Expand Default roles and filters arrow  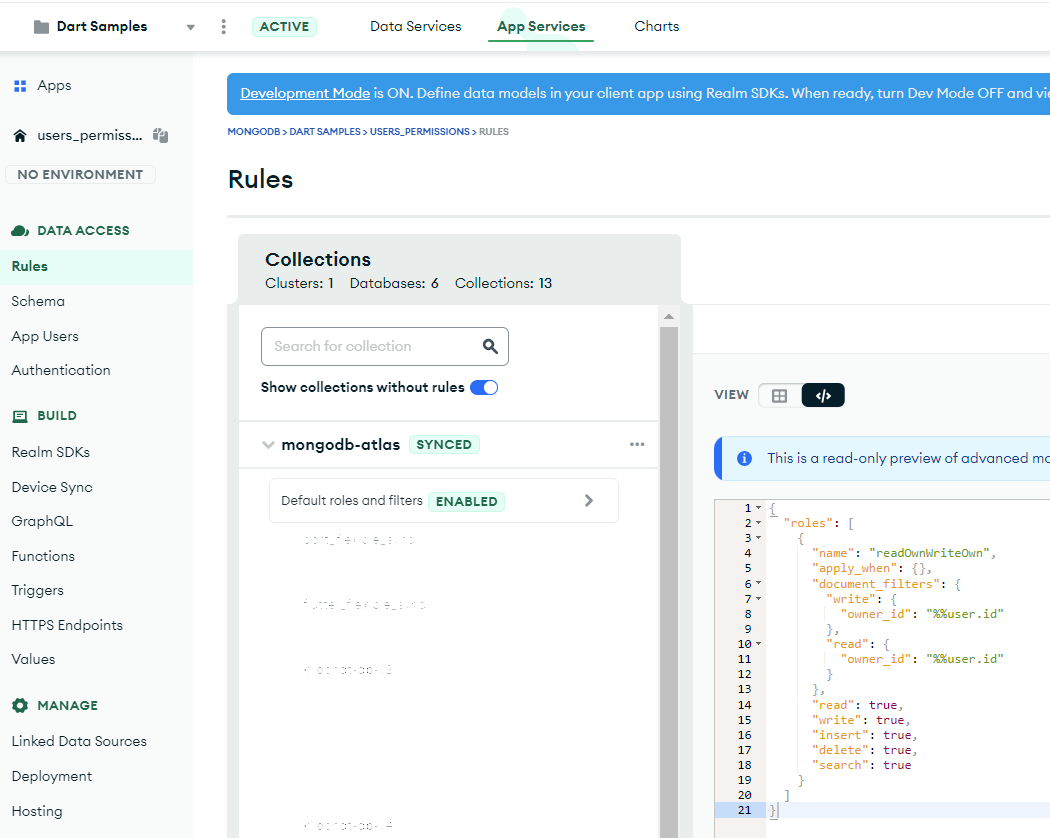click(589, 500)
